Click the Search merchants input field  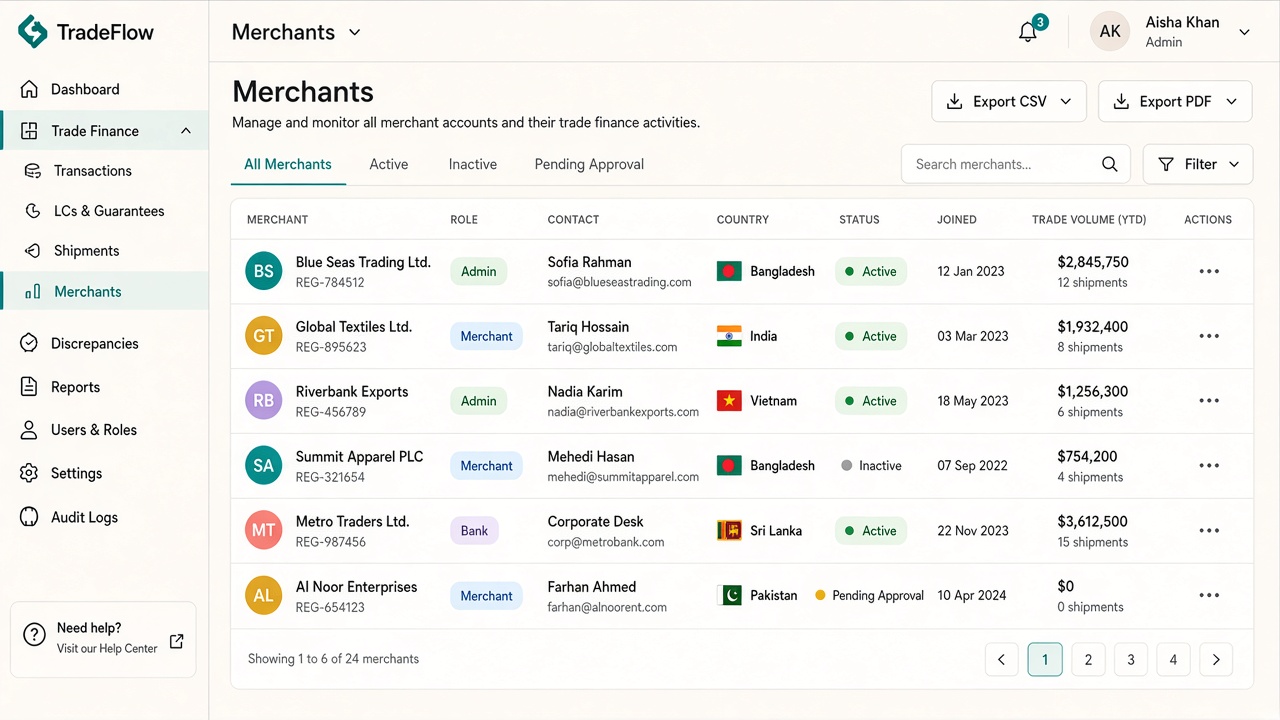pos(1016,164)
